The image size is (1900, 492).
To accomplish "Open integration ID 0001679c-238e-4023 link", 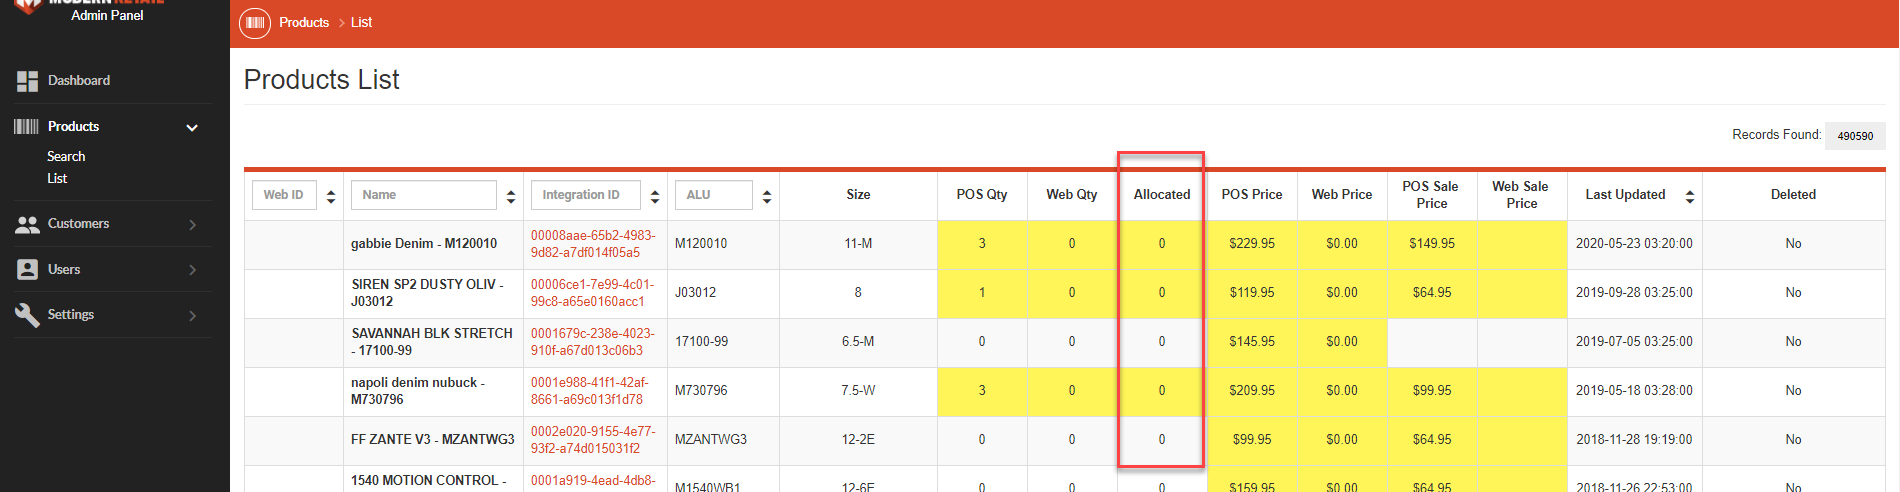I will (593, 342).
